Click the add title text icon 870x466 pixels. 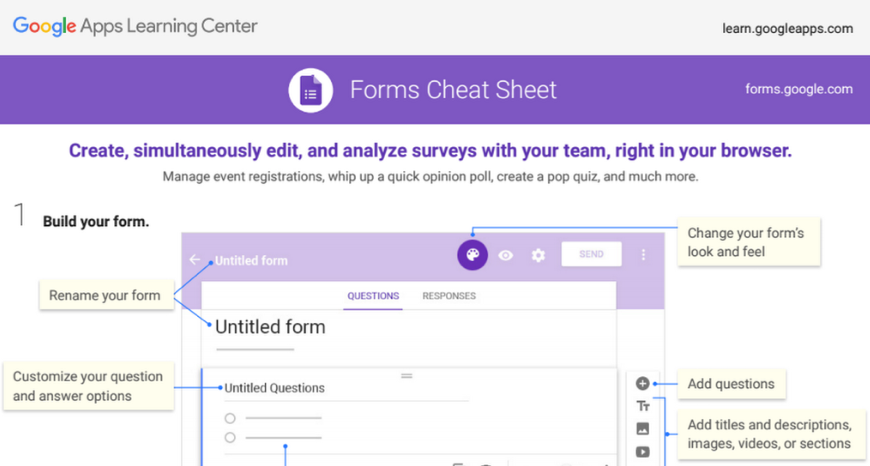click(643, 406)
